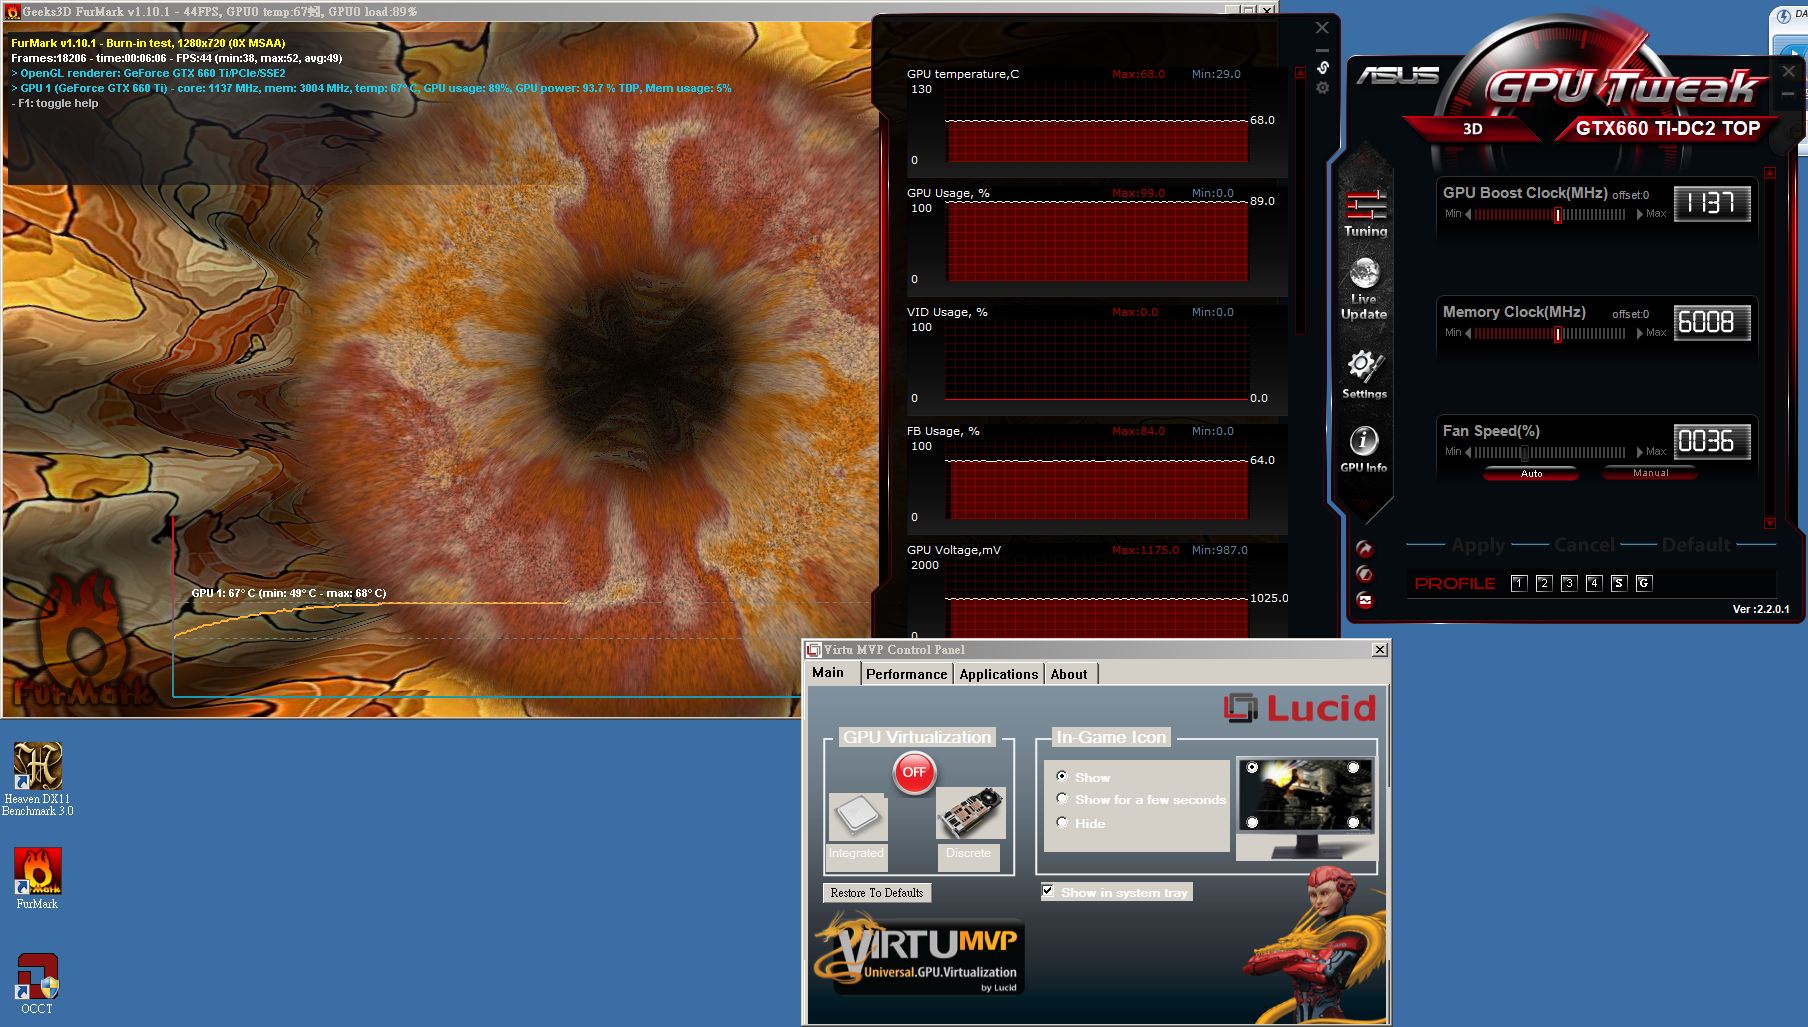This screenshot has width=1808, height=1027.
Task: Open FurMark desktop shortcut icon
Action: [38, 879]
